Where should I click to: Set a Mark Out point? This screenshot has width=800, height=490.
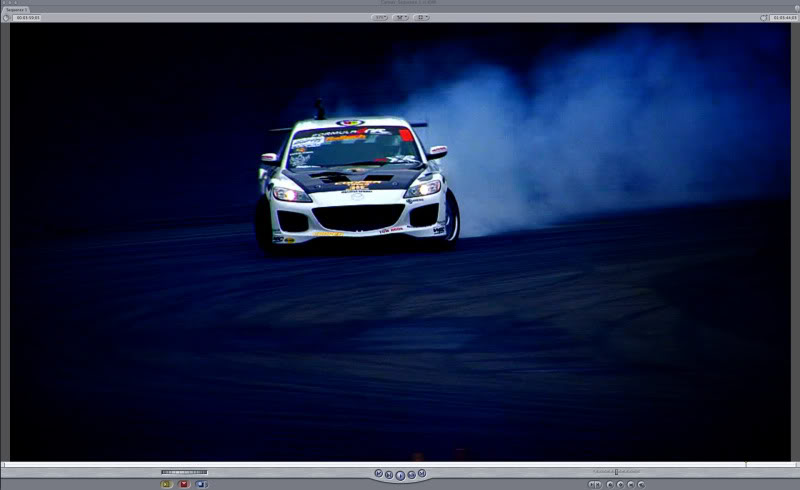pyautogui.click(x=598, y=484)
